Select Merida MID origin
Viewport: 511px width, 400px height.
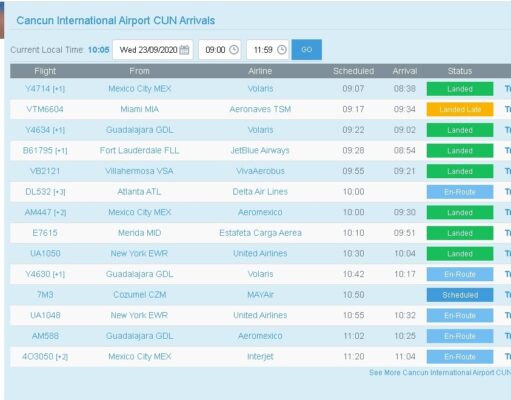click(x=140, y=233)
